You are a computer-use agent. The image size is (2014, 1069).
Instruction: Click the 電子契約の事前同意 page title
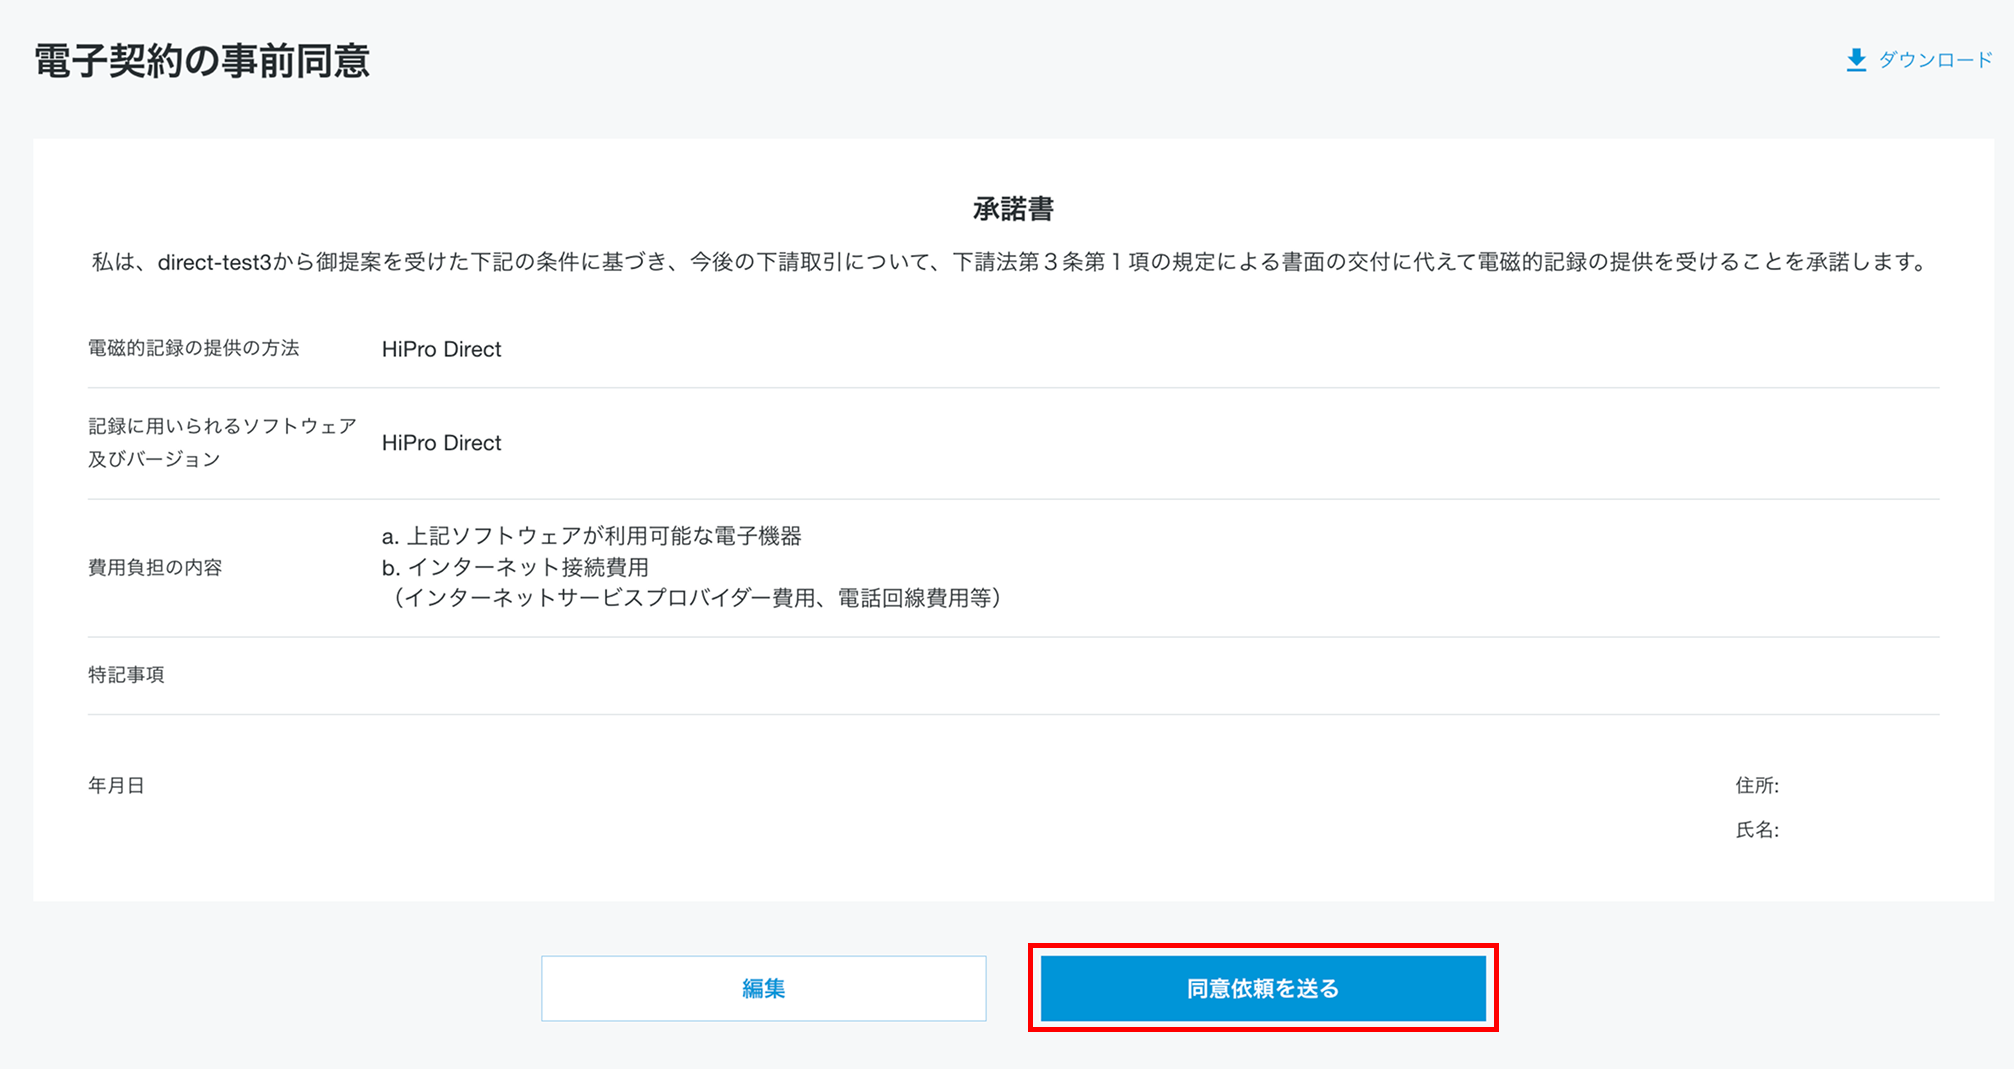(202, 61)
